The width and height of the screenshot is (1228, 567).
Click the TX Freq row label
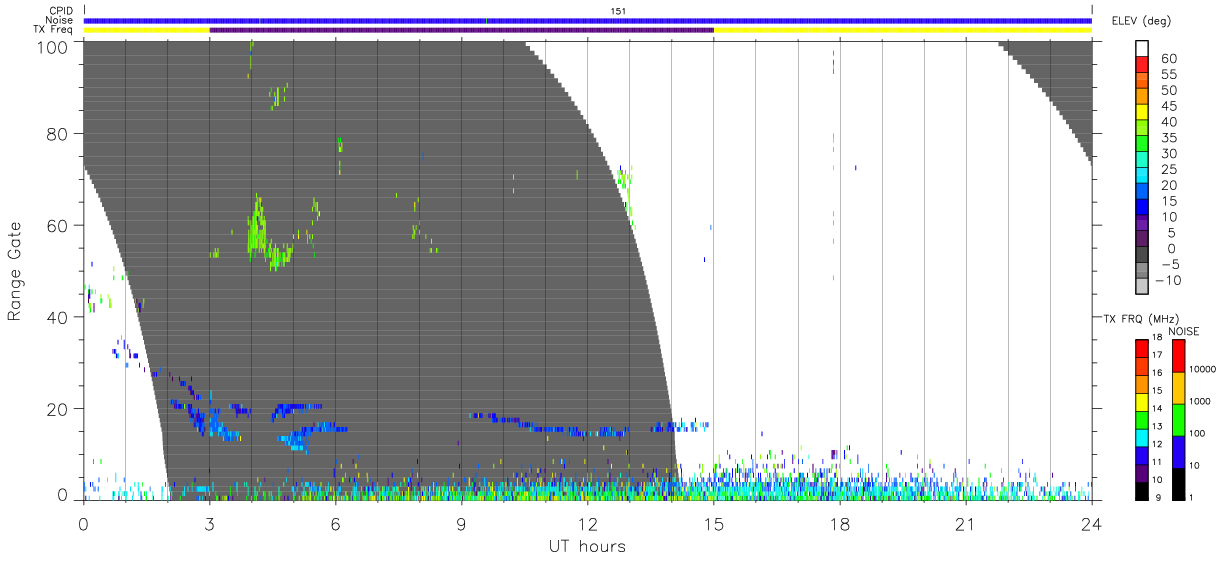click(x=55, y=30)
